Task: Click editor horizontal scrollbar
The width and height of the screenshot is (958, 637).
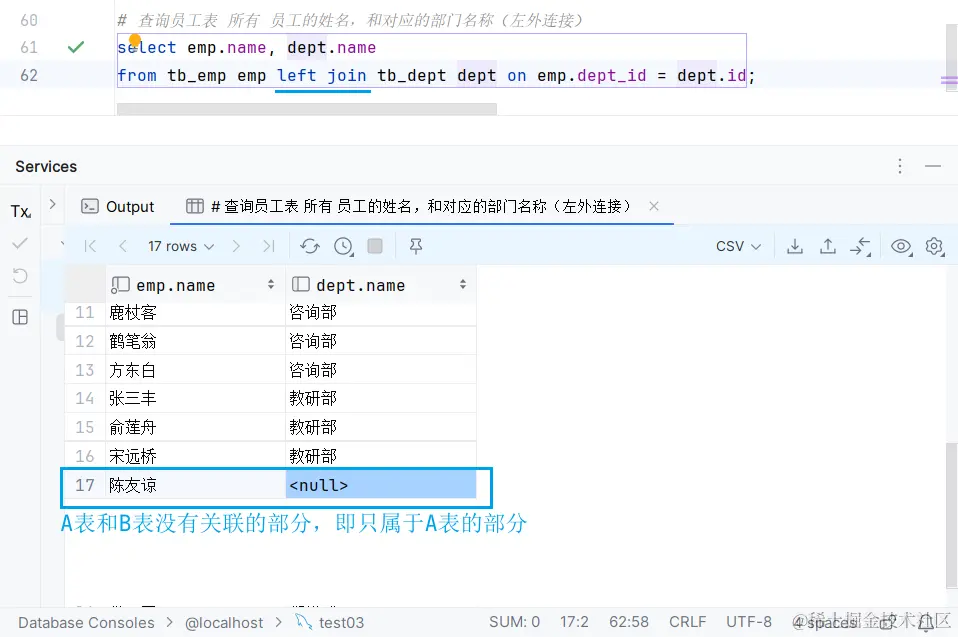Action: [307, 109]
